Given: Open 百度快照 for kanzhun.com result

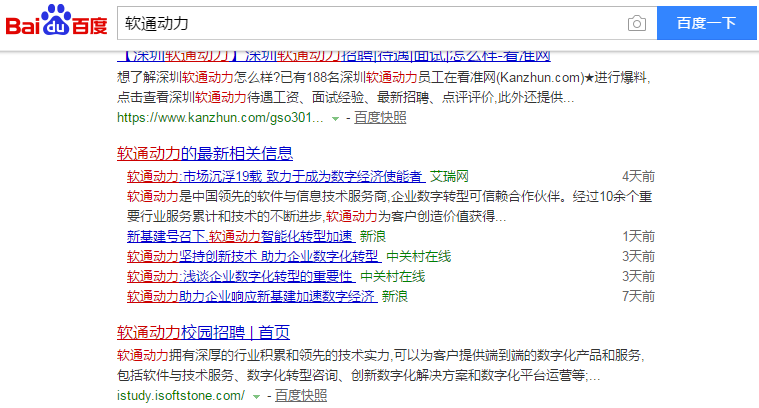Looking at the screenshot, I should [380, 118].
